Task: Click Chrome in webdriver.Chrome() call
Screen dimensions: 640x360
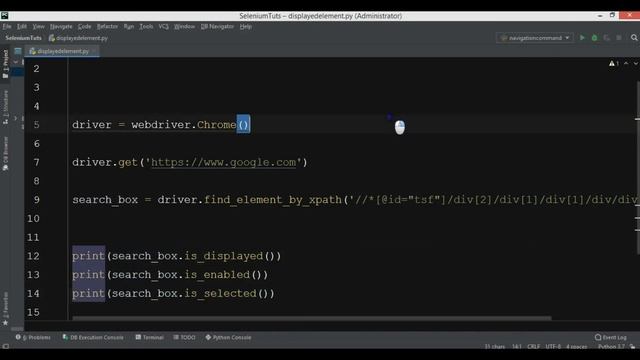Action: point(216,125)
